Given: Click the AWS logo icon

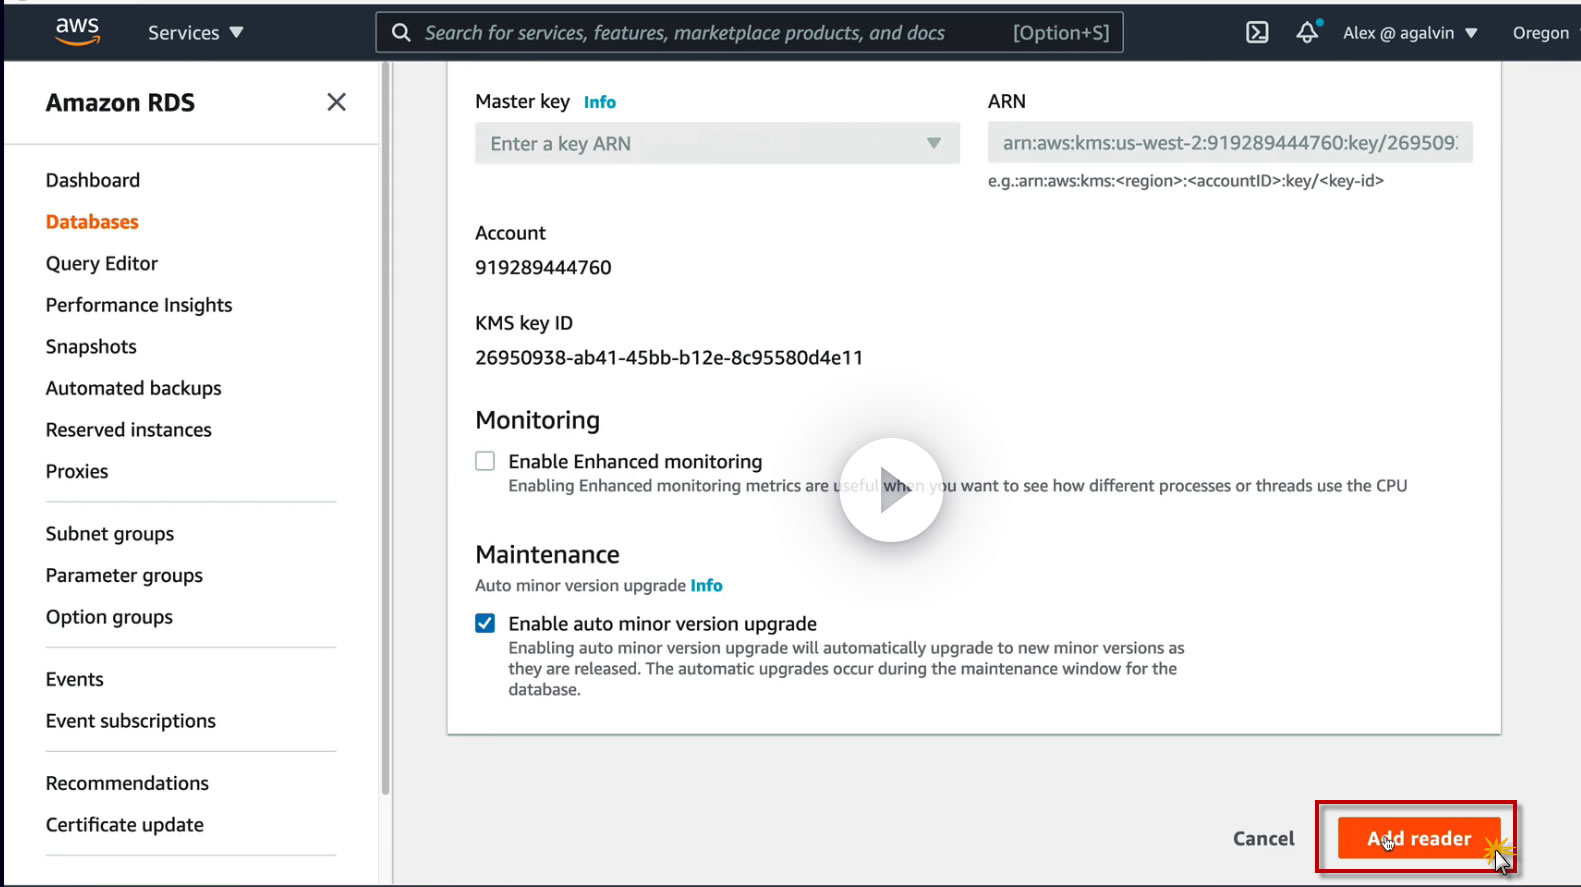Looking at the screenshot, I should [x=77, y=31].
